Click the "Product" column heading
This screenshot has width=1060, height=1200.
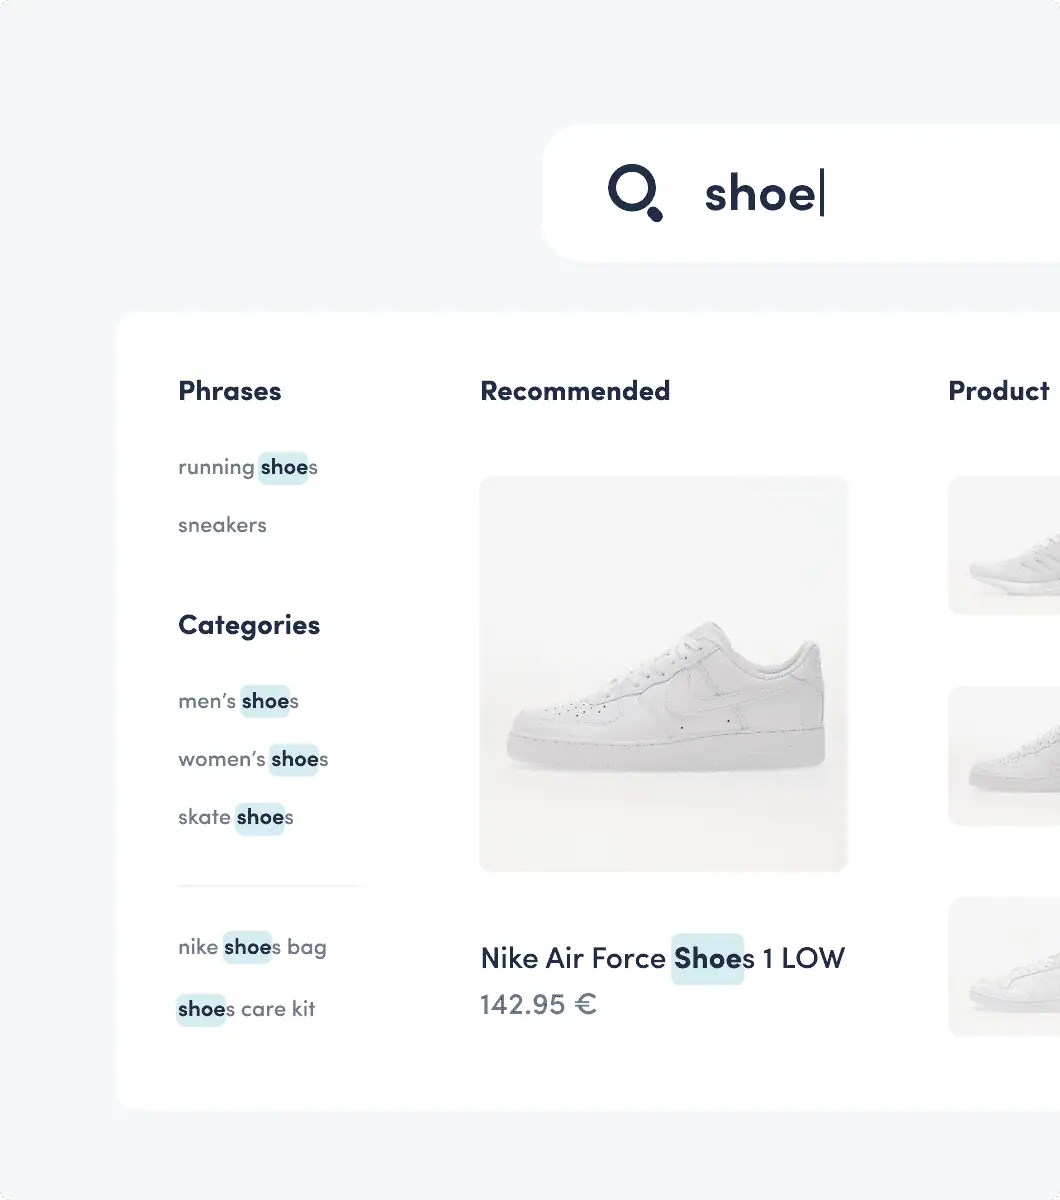pyautogui.click(x=998, y=391)
